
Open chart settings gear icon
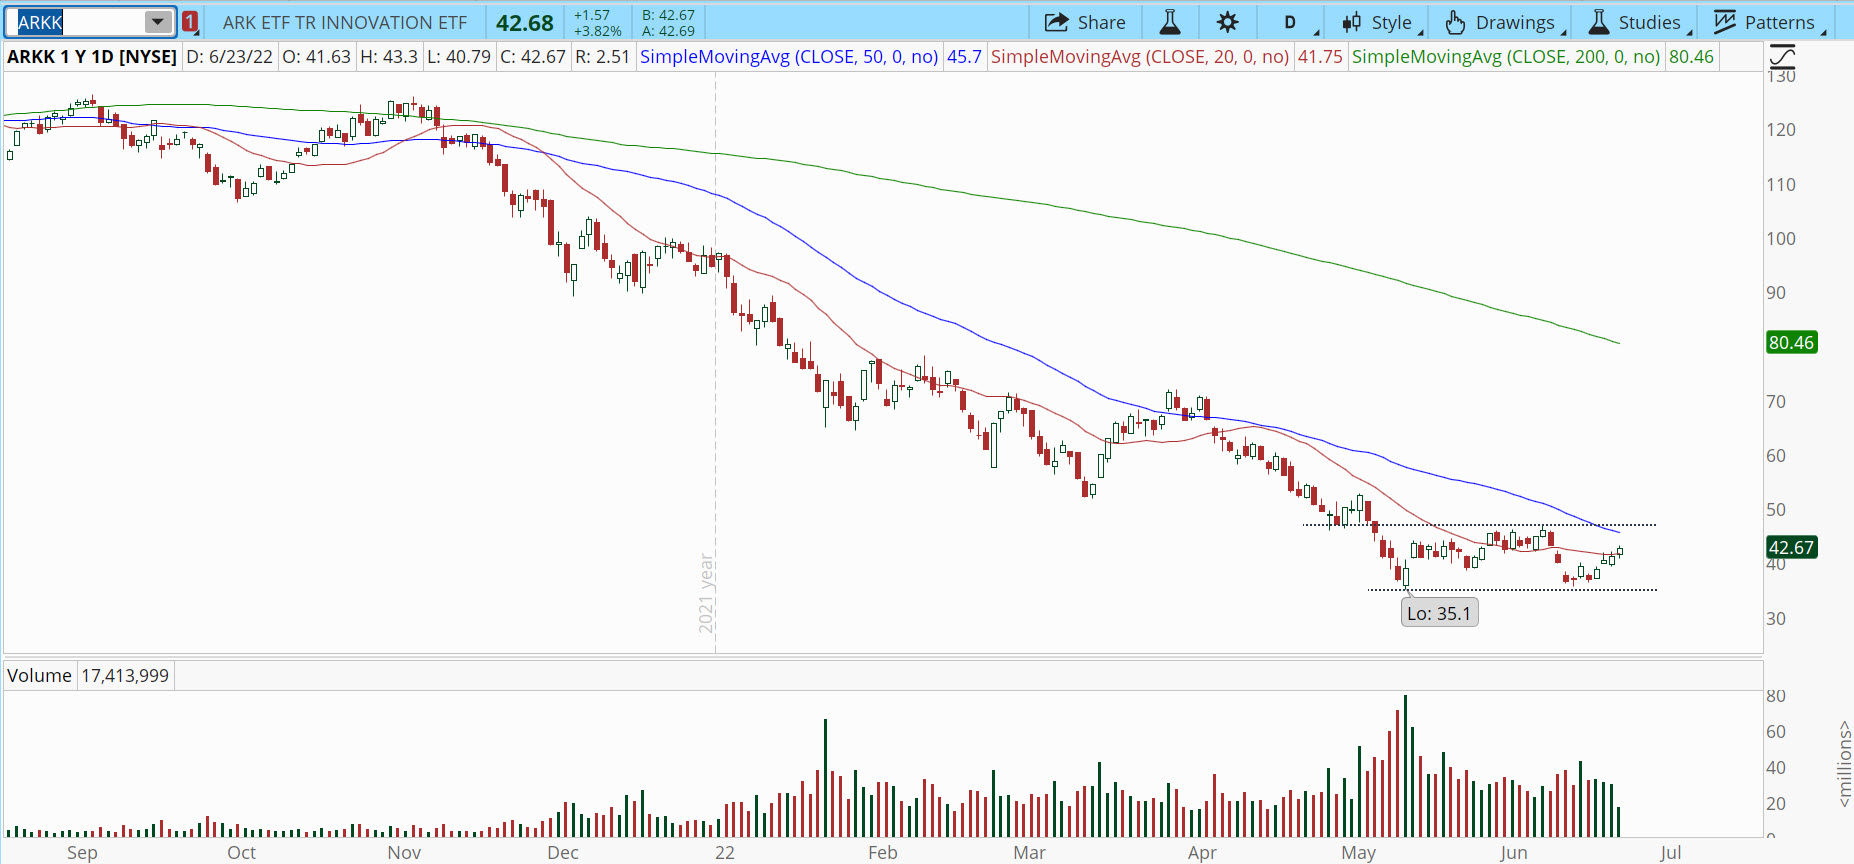click(x=1227, y=22)
